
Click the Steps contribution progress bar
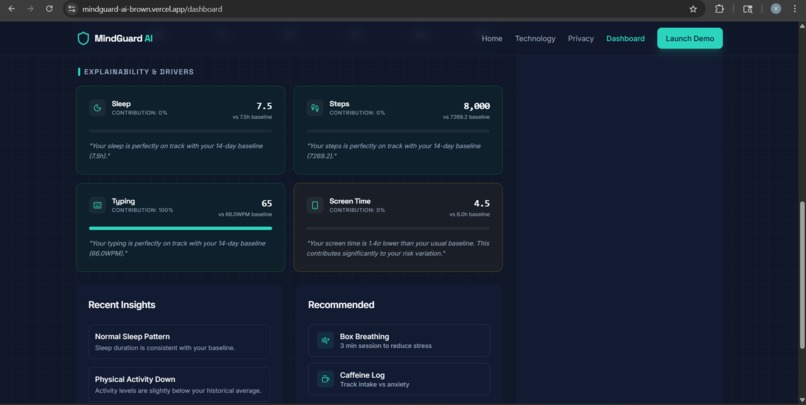tap(398, 131)
